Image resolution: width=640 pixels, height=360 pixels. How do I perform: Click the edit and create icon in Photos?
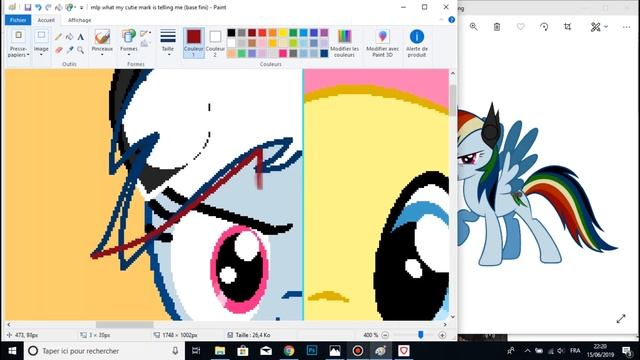596,27
